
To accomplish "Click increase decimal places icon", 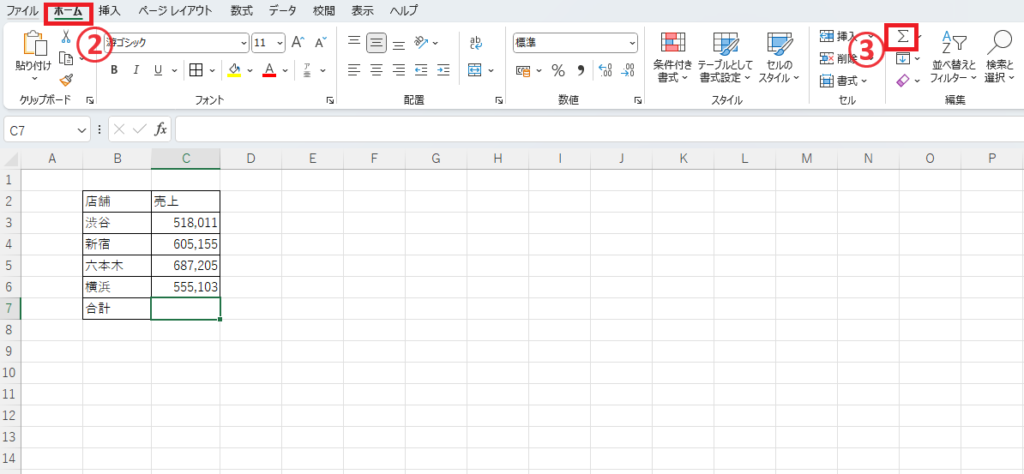I will 605,71.
